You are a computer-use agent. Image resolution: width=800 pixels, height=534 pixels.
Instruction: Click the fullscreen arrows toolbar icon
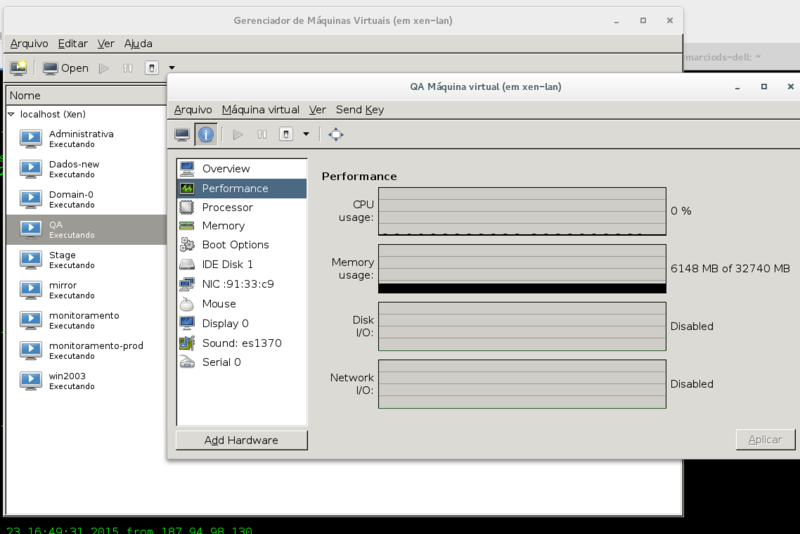pyautogui.click(x=336, y=135)
